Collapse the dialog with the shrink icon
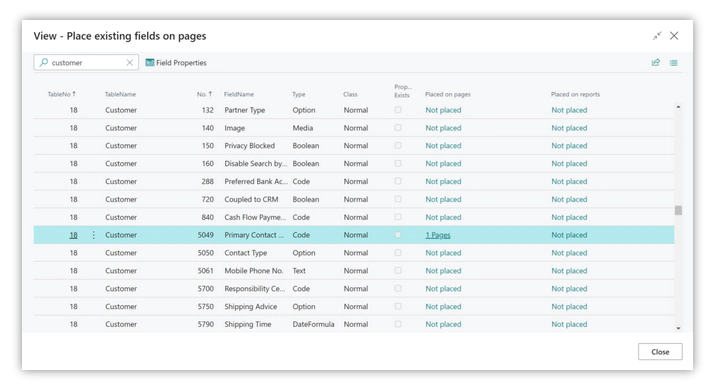 point(657,36)
